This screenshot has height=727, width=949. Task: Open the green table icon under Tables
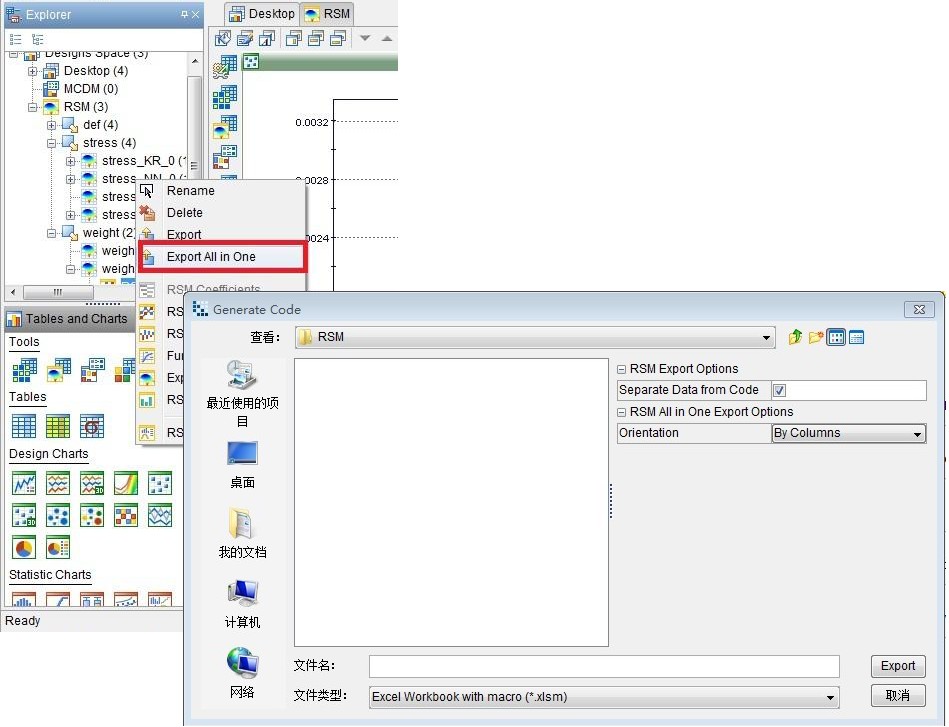point(58,426)
